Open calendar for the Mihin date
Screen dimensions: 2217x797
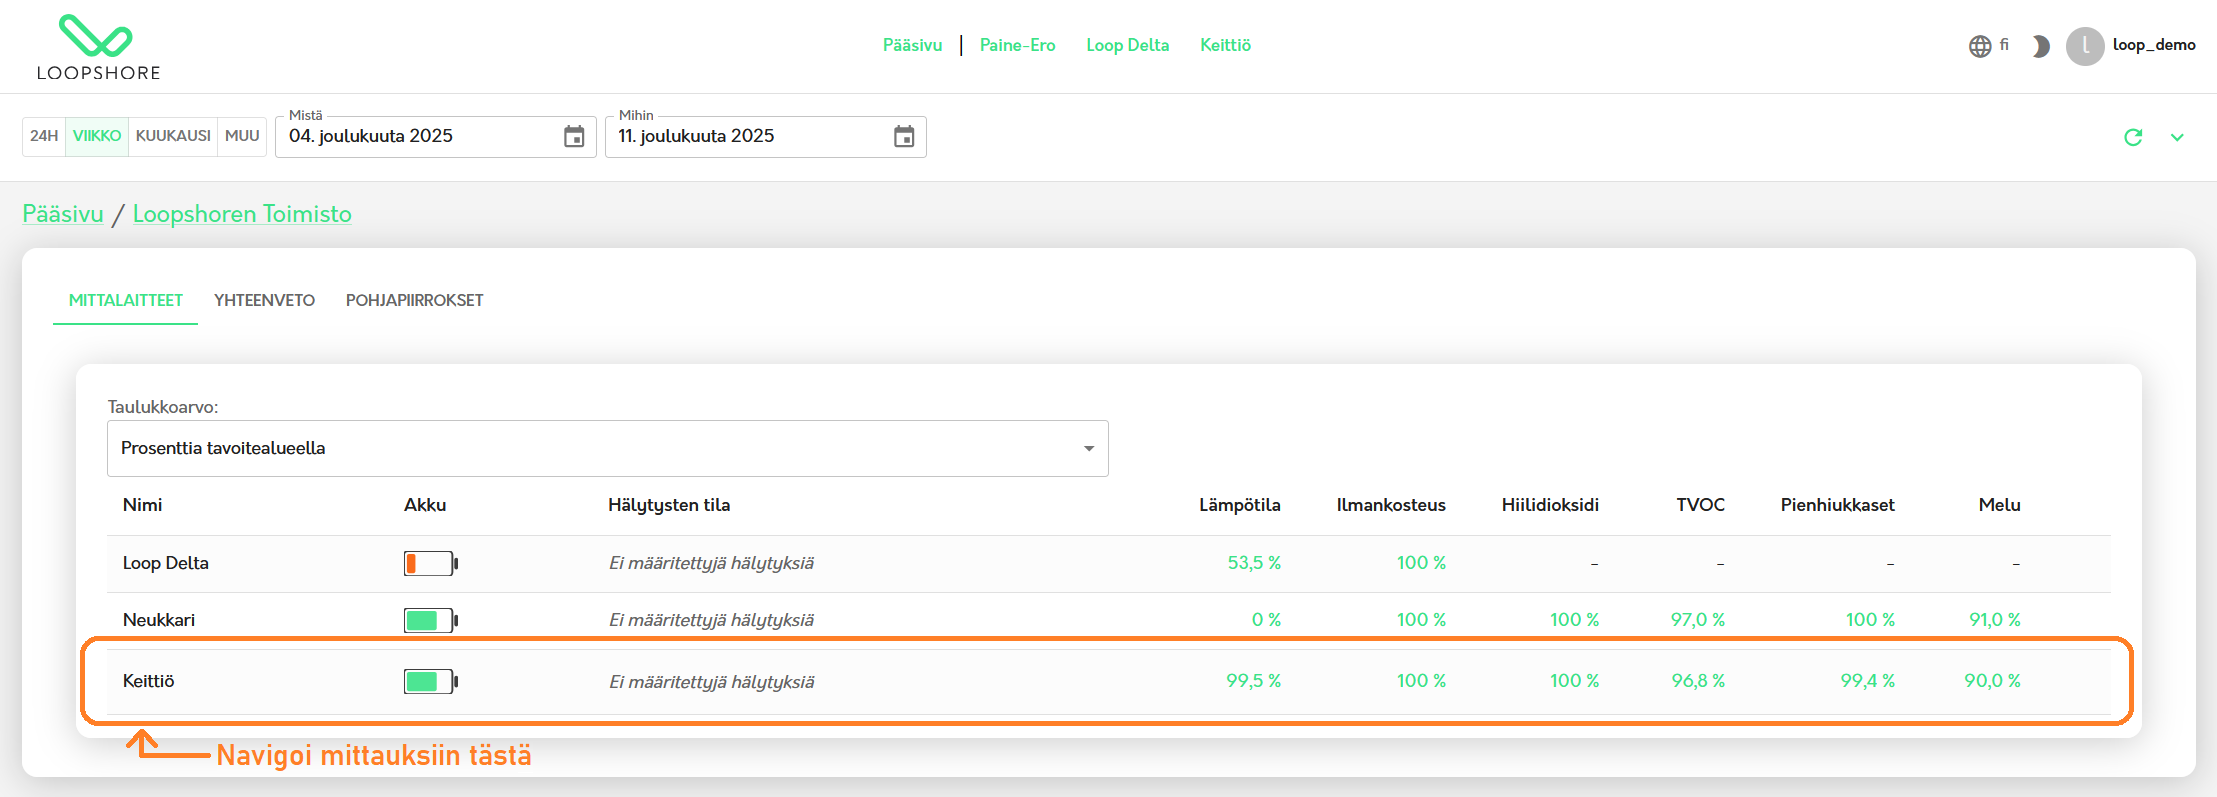tap(904, 137)
